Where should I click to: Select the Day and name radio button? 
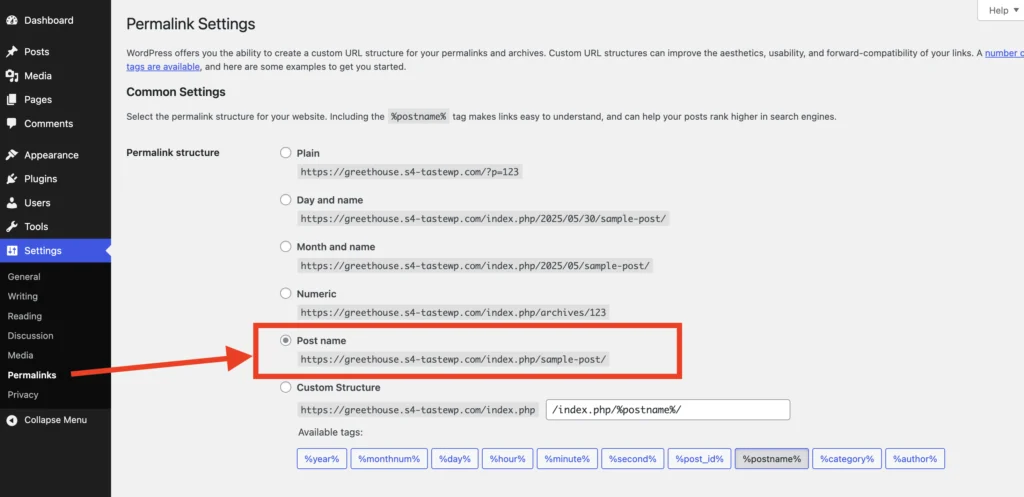pos(285,200)
